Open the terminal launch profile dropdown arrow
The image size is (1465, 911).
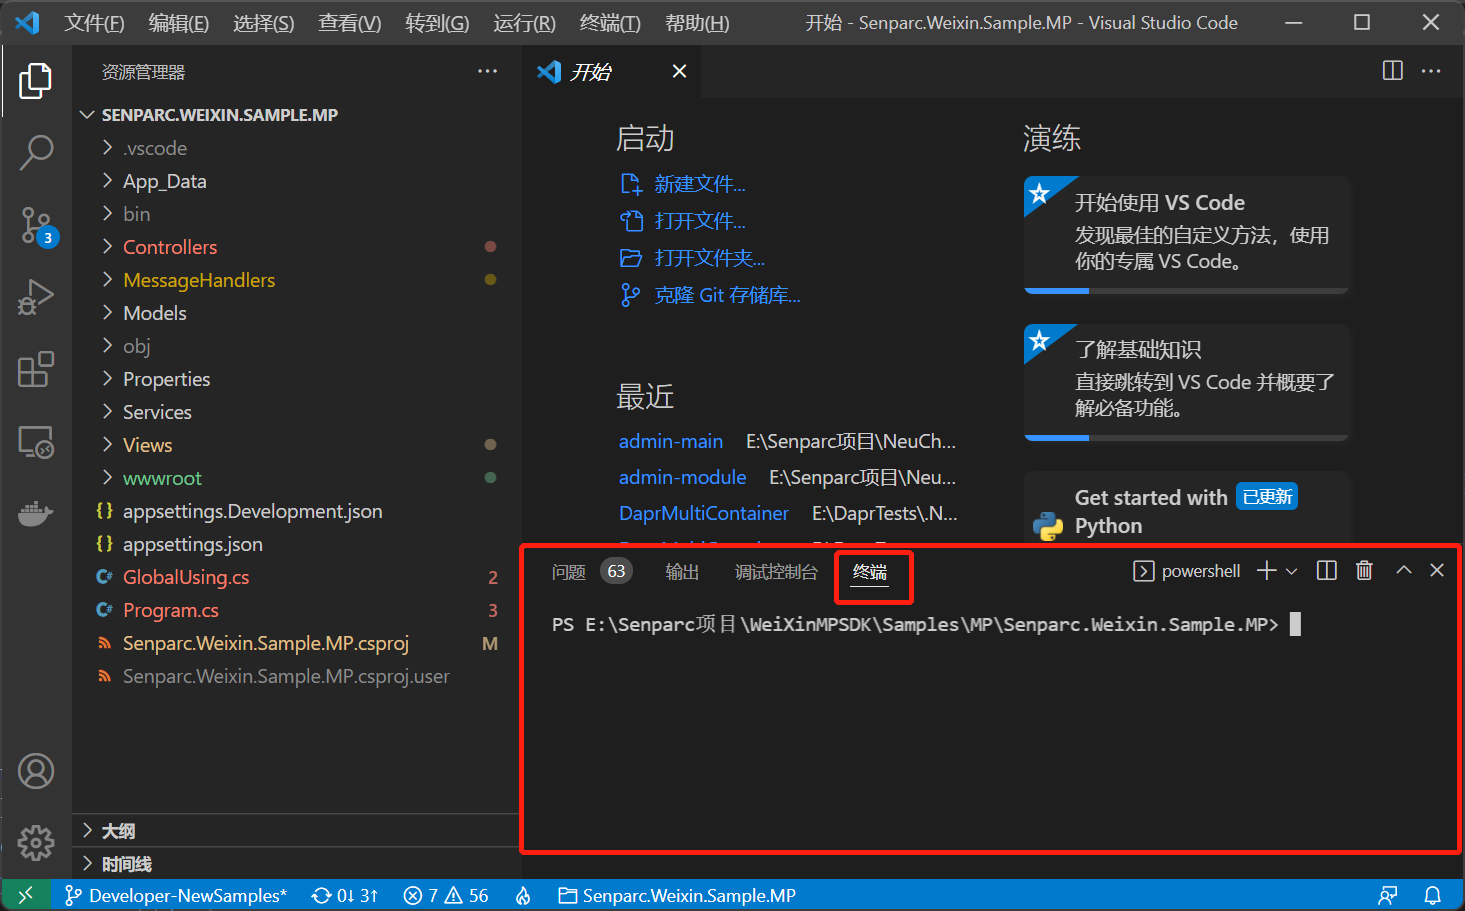(1293, 570)
